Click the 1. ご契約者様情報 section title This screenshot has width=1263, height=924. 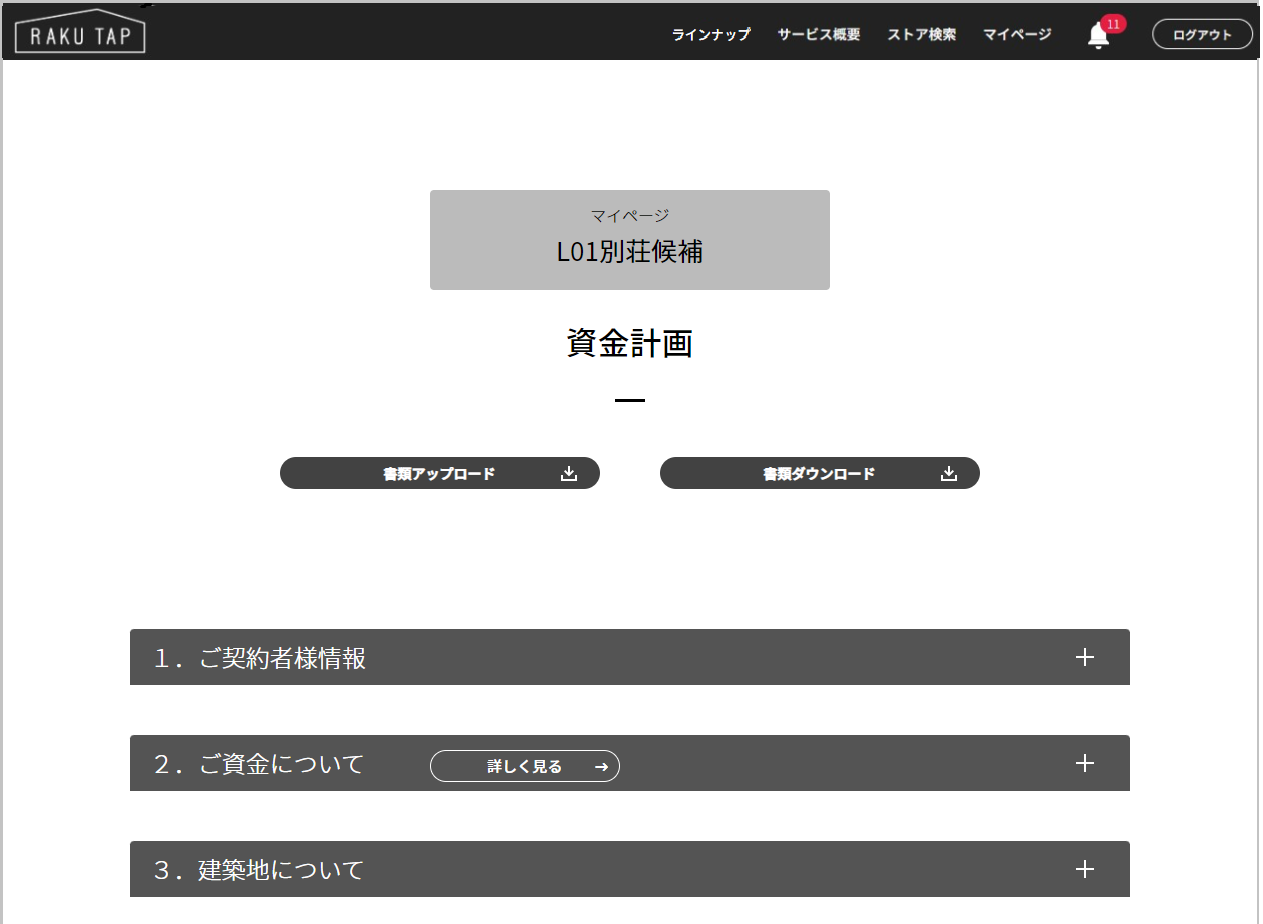pos(260,658)
